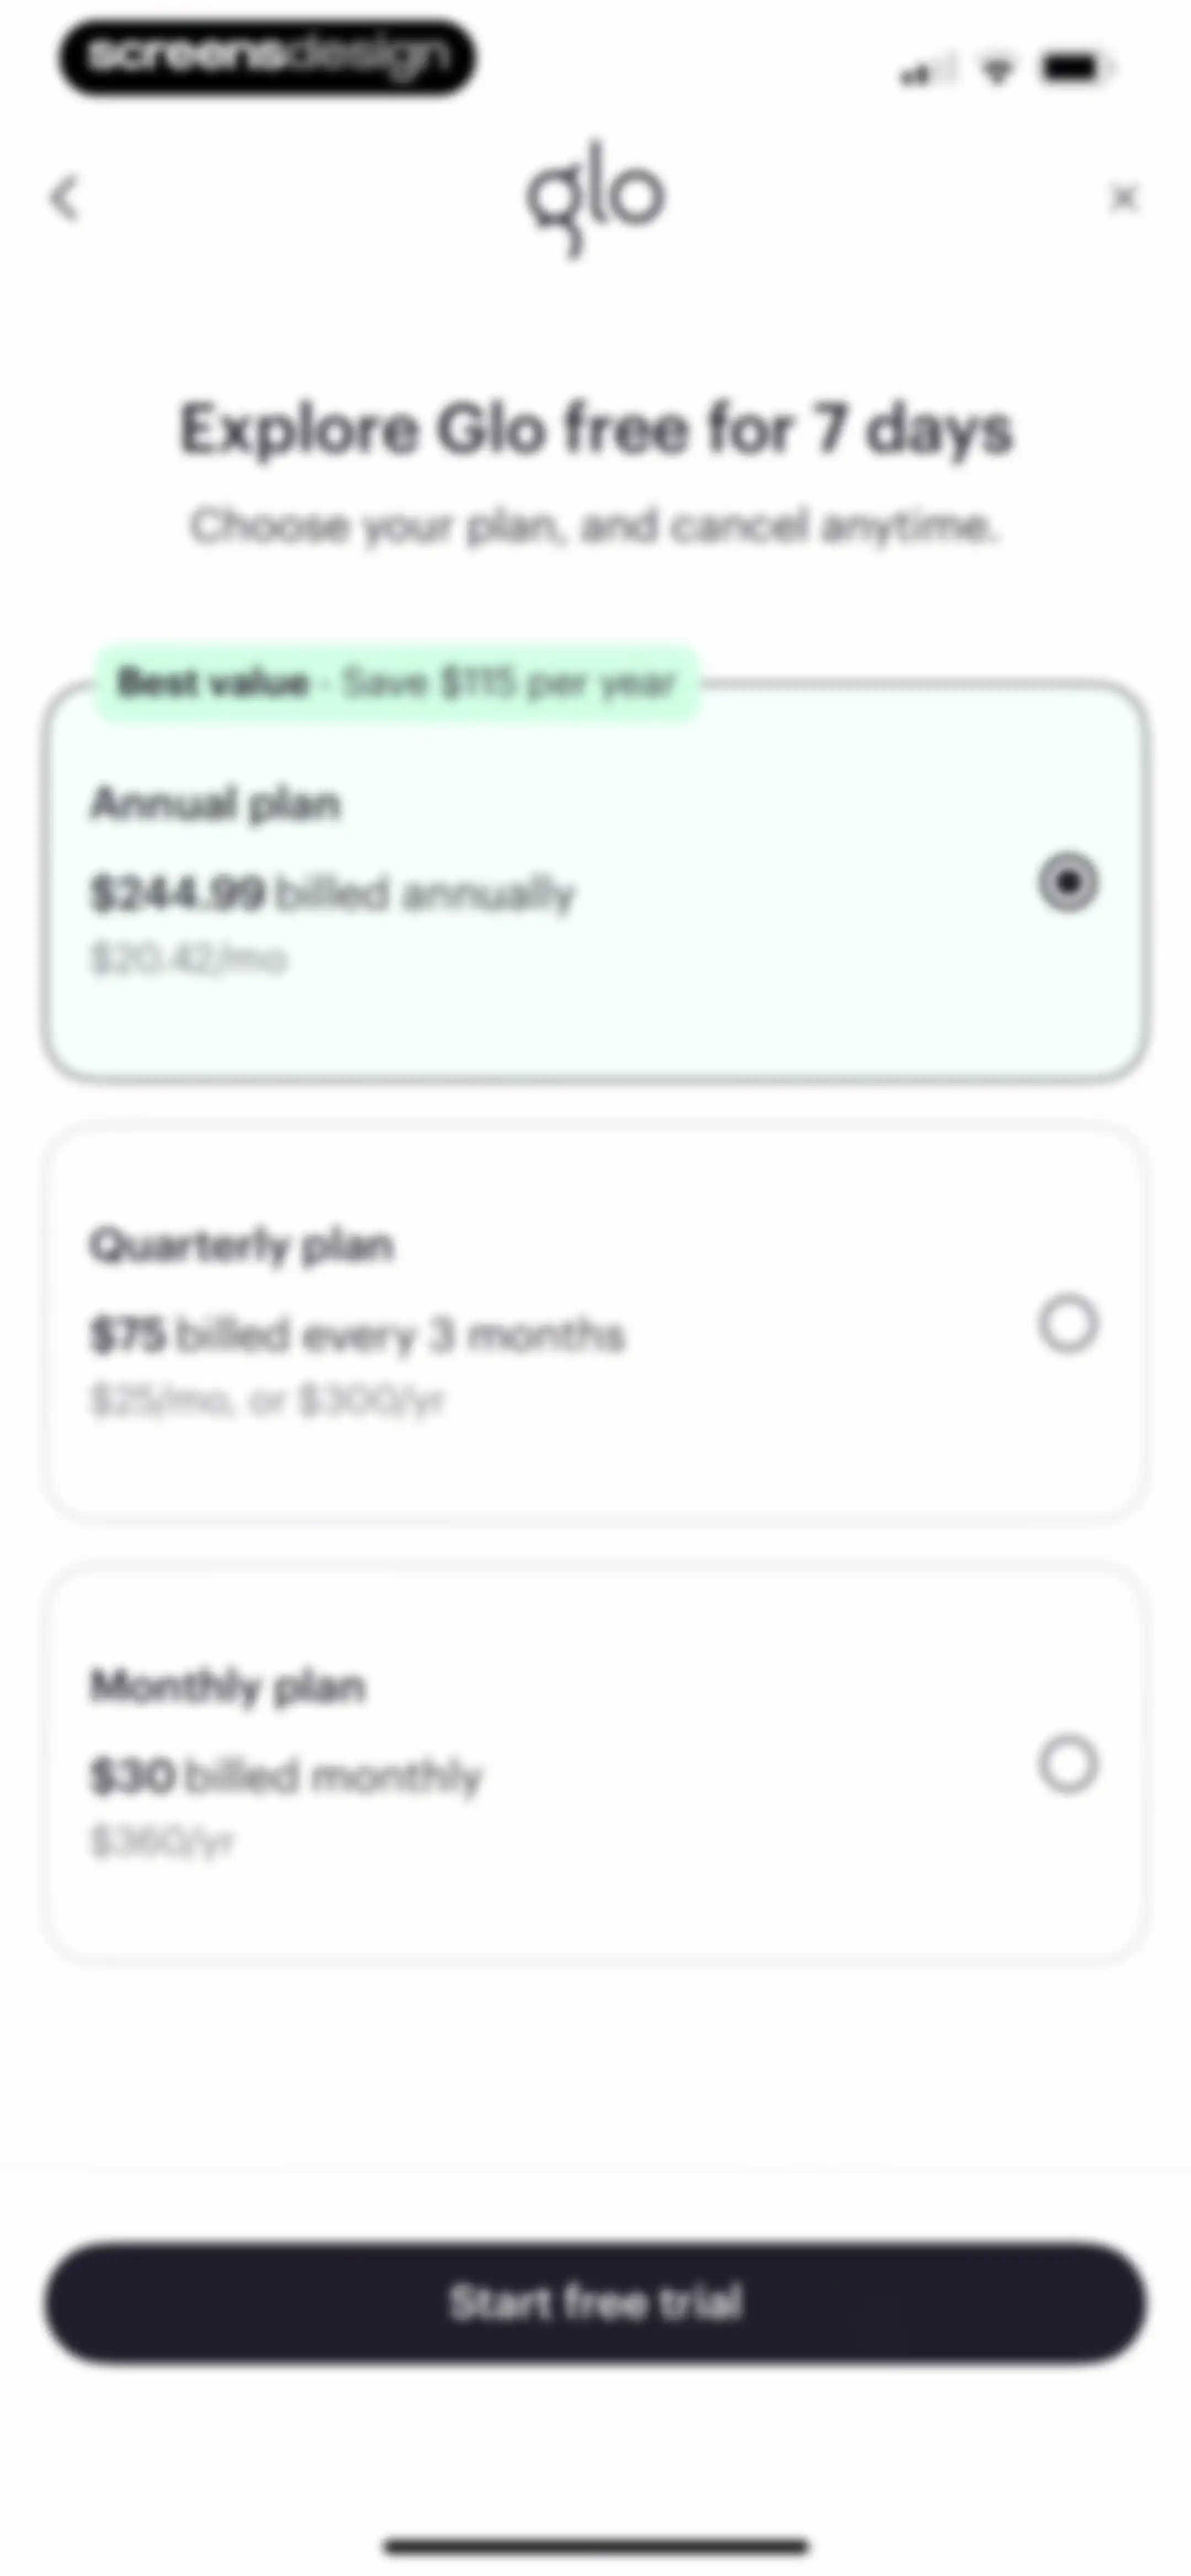The width and height of the screenshot is (1191, 2576).
Task: Choose the Quarterly plan card title
Action: [x=241, y=1246]
